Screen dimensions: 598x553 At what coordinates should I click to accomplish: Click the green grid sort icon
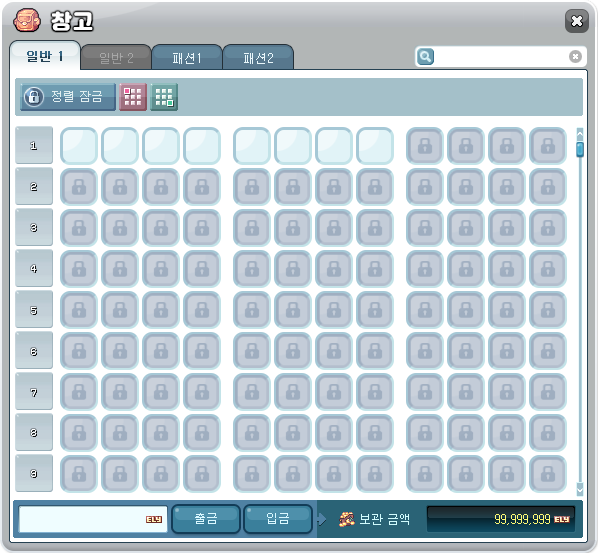(164, 97)
